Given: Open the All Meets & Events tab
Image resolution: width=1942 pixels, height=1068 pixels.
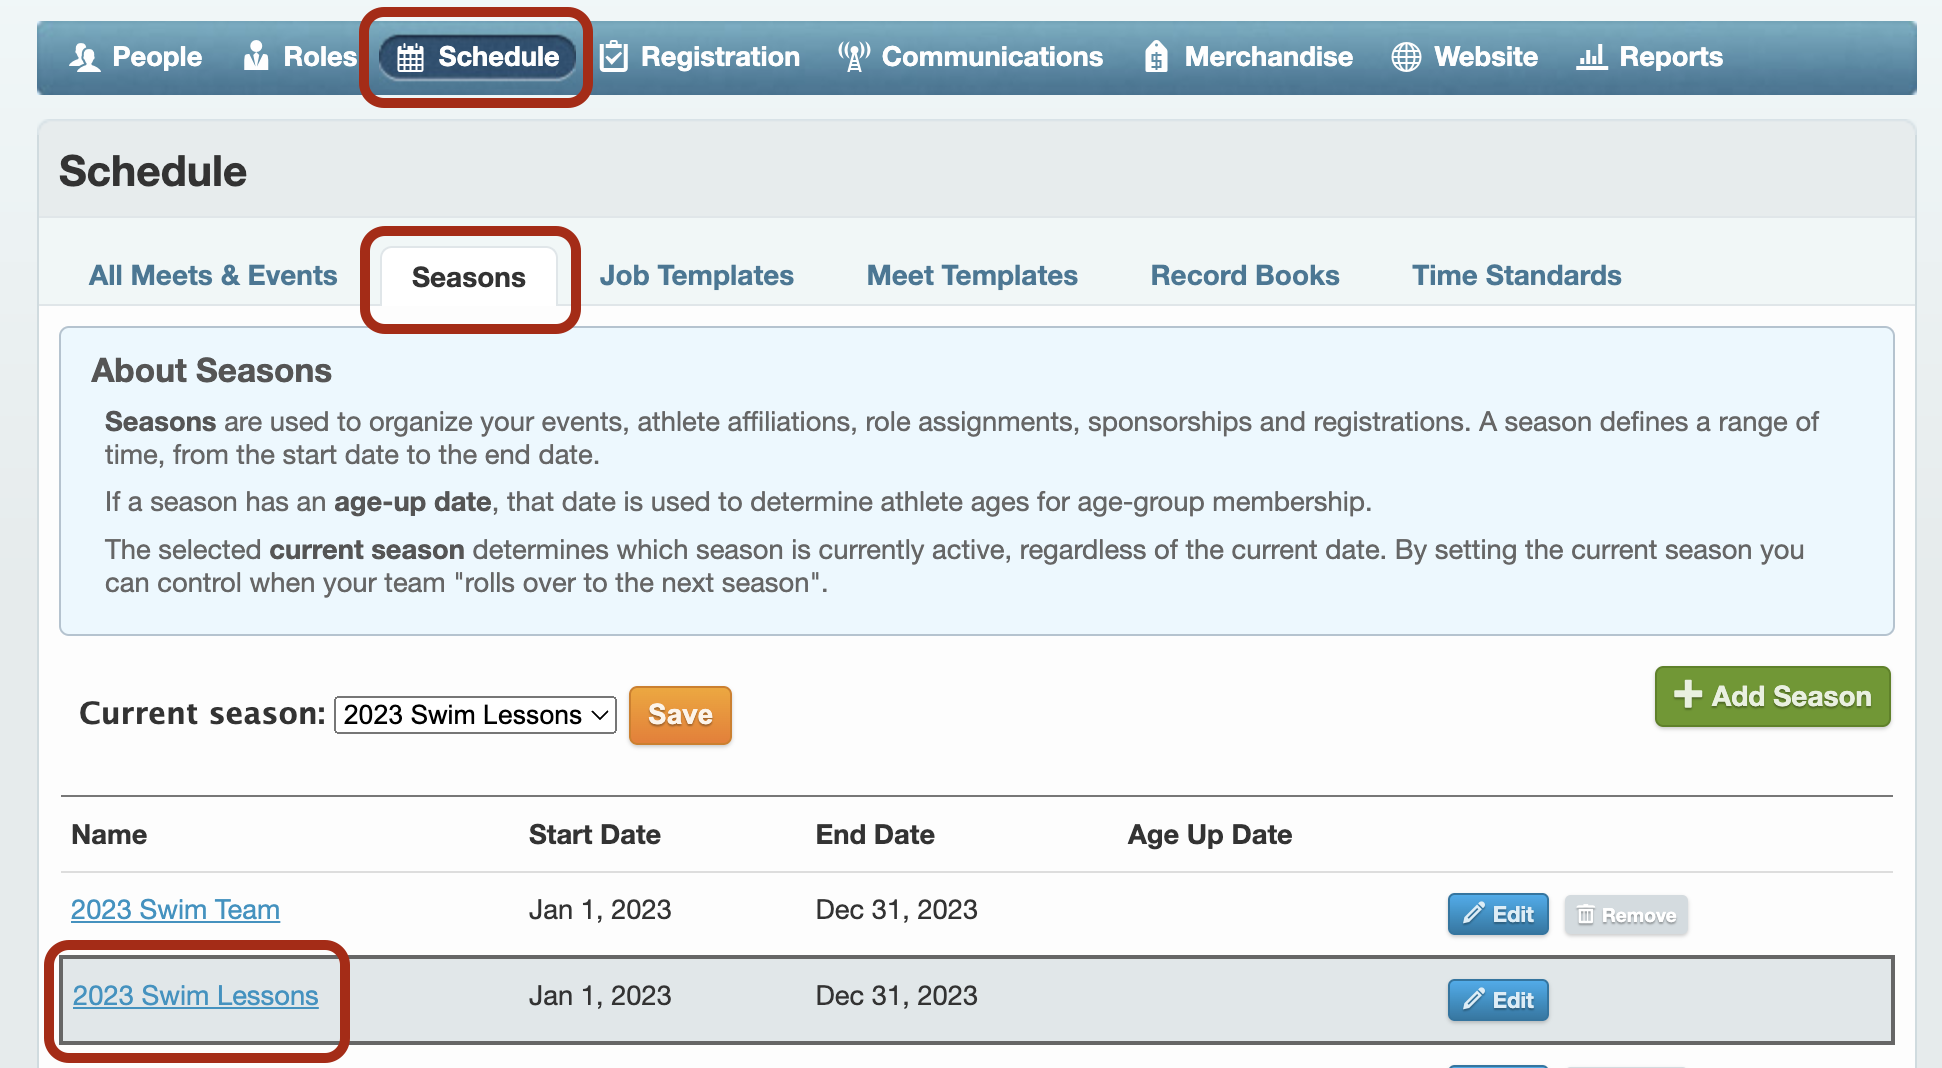Looking at the screenshot, I should click(213, 276).
